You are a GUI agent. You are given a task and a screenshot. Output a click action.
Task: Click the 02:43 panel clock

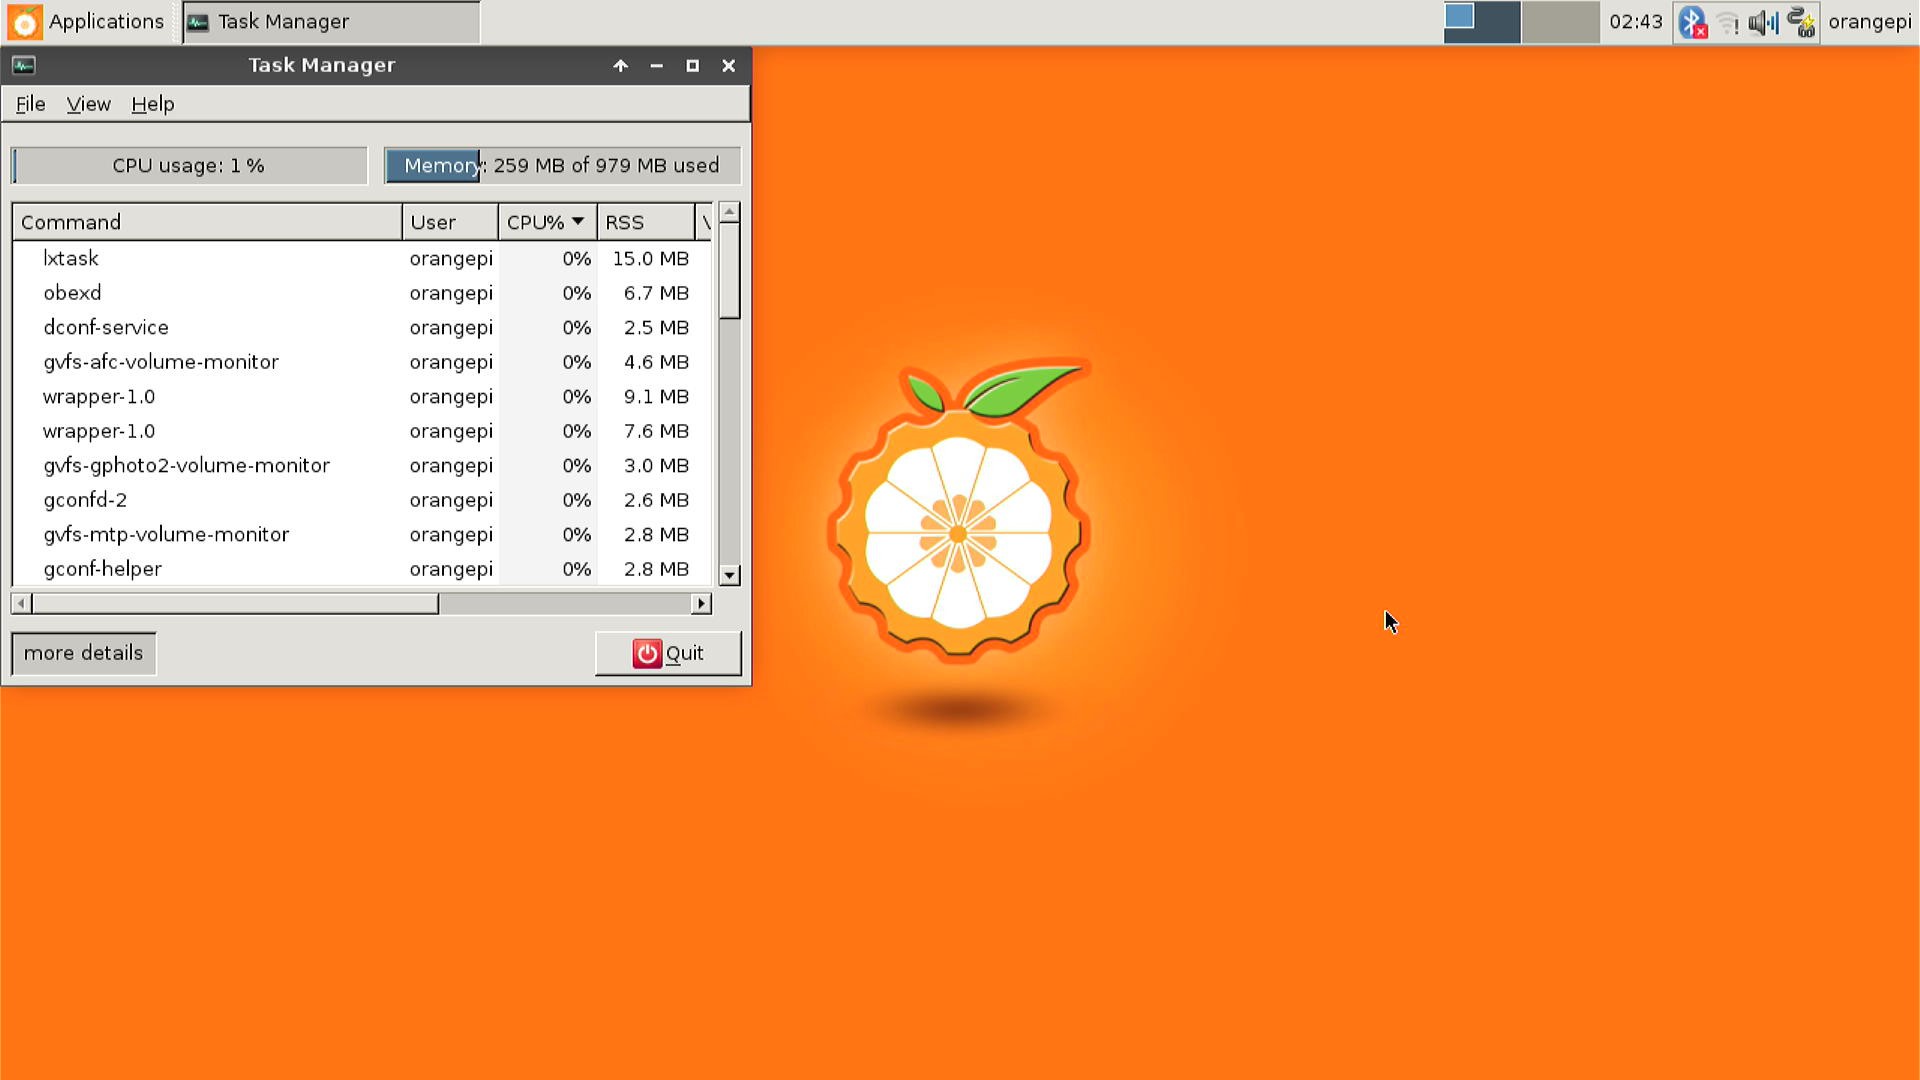pos(1636,22)
